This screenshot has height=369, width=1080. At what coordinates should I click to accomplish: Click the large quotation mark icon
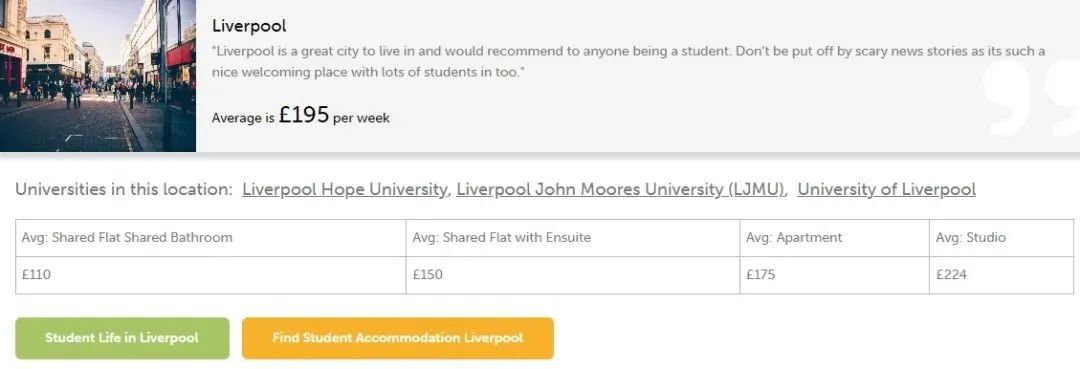pyautogui.click(x=1030, y=96)
